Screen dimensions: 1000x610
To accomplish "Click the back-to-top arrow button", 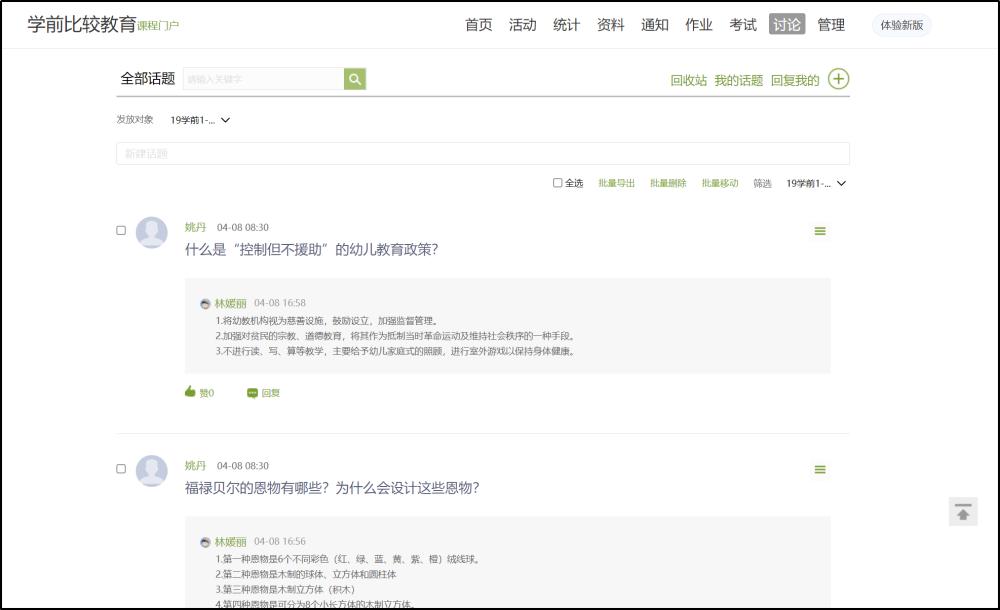I will (963, 512).
